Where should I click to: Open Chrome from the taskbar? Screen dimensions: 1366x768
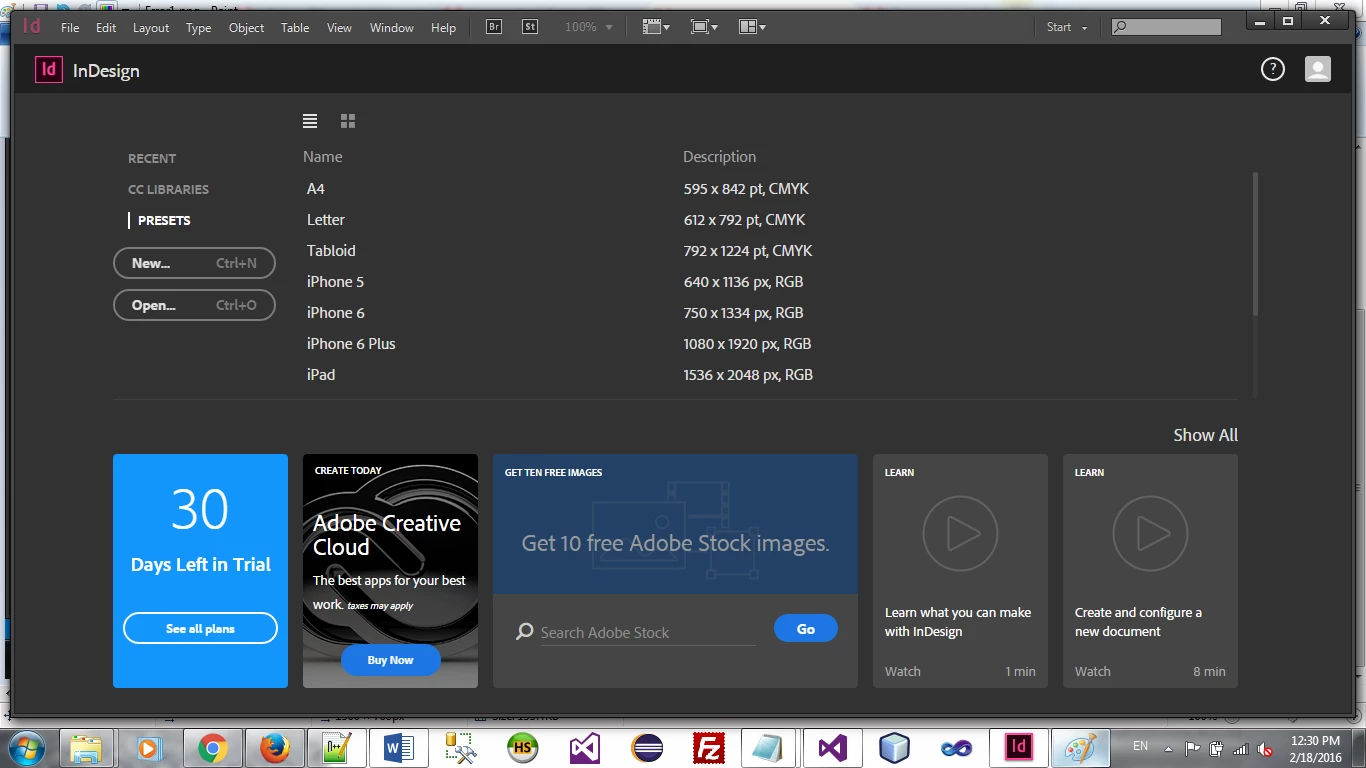(212, 748)
